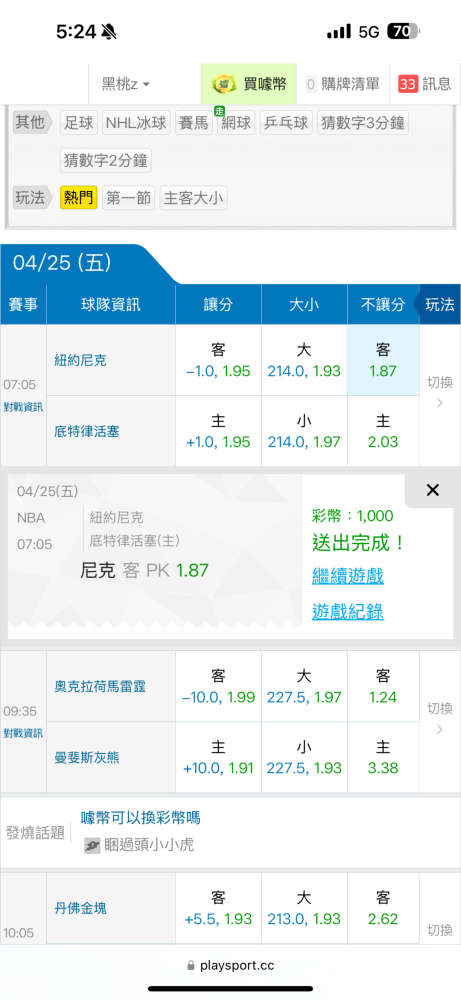
Task: Pick 紐約尼克 spread 客 -1.0, 1.95
Action: point(218,360)
